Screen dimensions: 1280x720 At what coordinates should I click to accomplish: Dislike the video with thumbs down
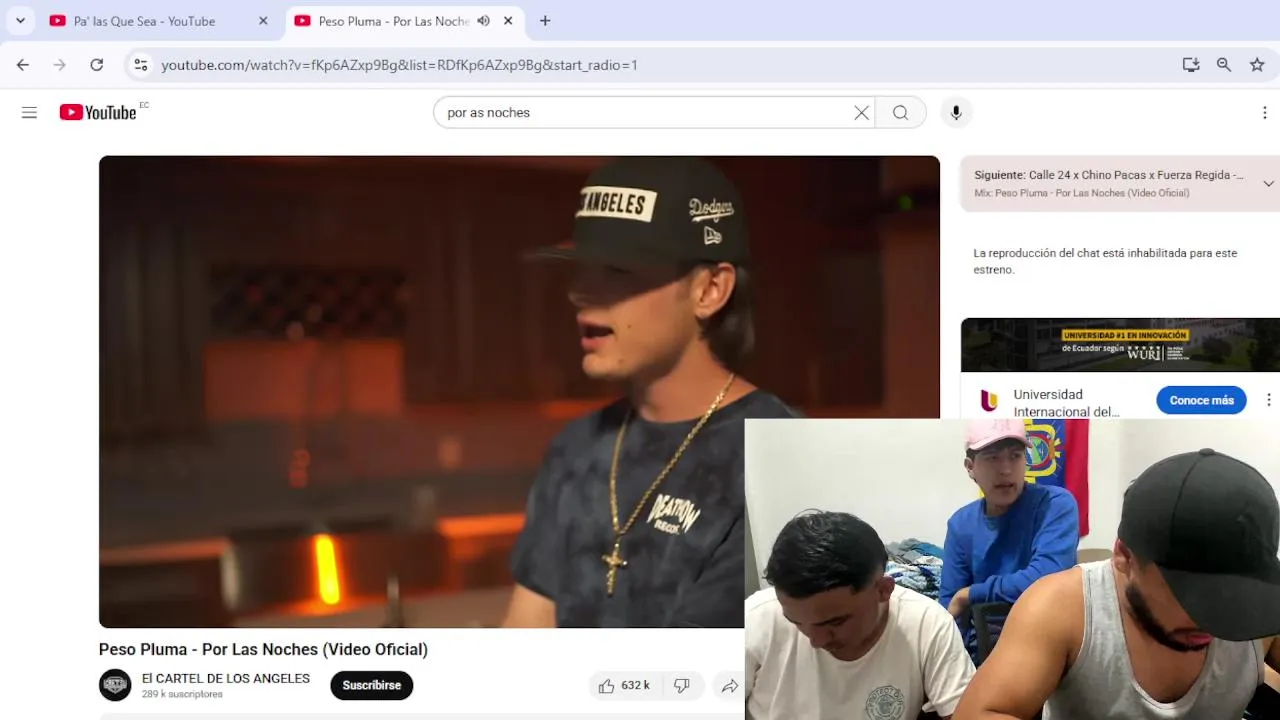[682, 686]
